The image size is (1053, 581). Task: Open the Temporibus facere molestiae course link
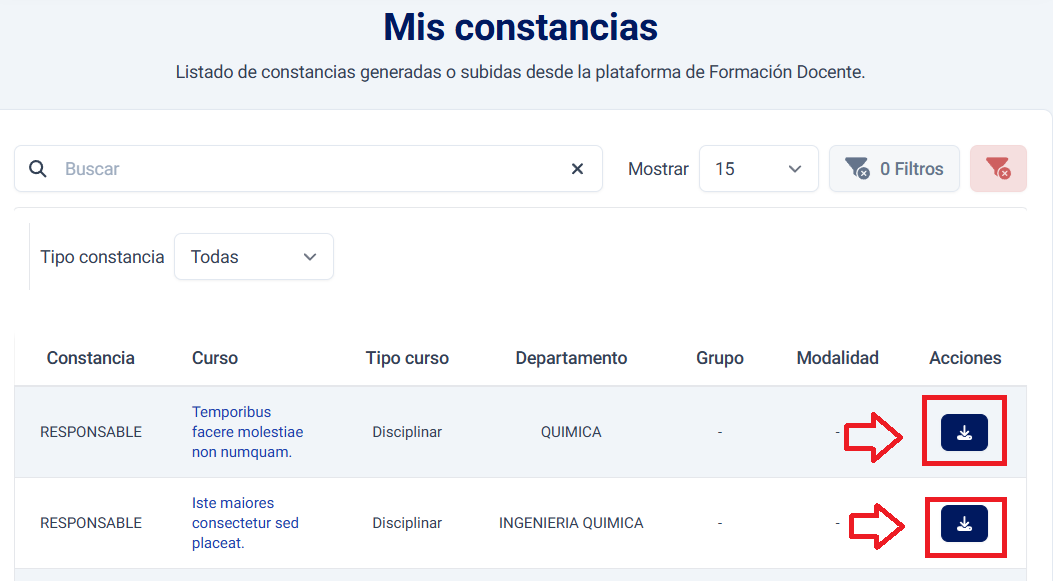pyautogui.click(x=247, y=432)
